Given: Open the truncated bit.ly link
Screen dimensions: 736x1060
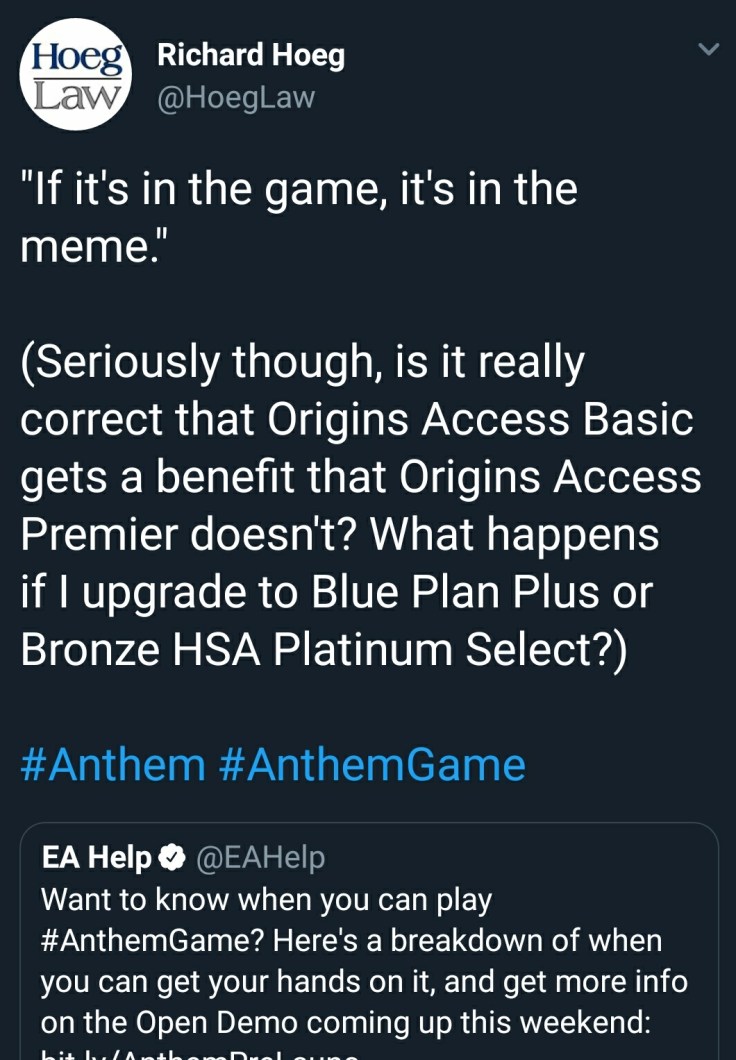Looking at the screenshot, I should pos(200,1052).
